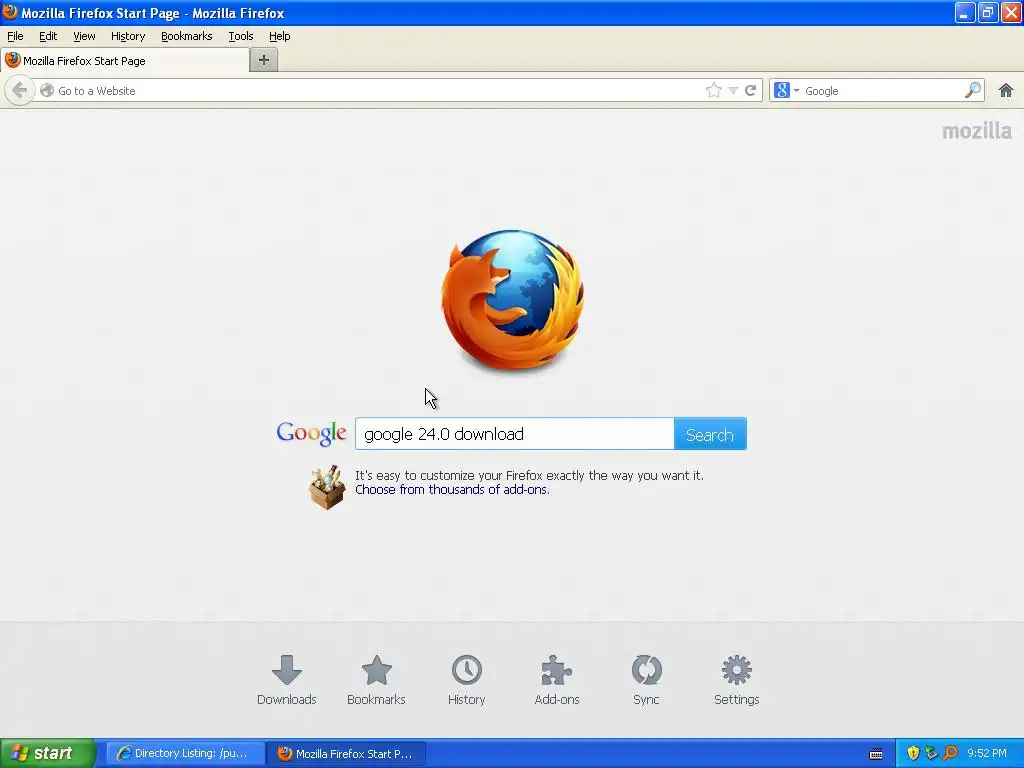The width and height of the screenshot is (1024, 768).
Task: Go to the Home page icon
Action: pyautogui.click(x=1006, y=90)
